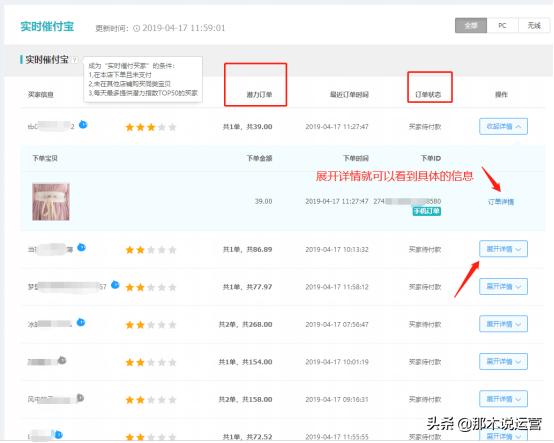Click the star rating in the 268.00 row
Viewport: 554px width, 443px height.
coord(151,325)
